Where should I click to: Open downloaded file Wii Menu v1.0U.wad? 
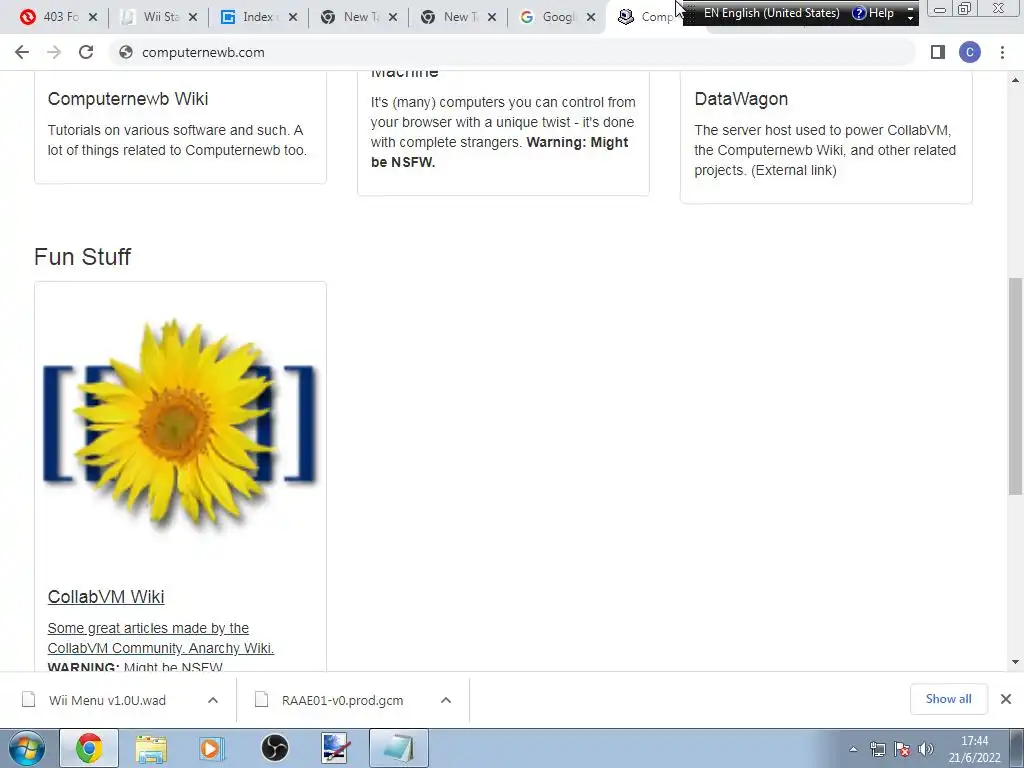(x=107, y=700)
